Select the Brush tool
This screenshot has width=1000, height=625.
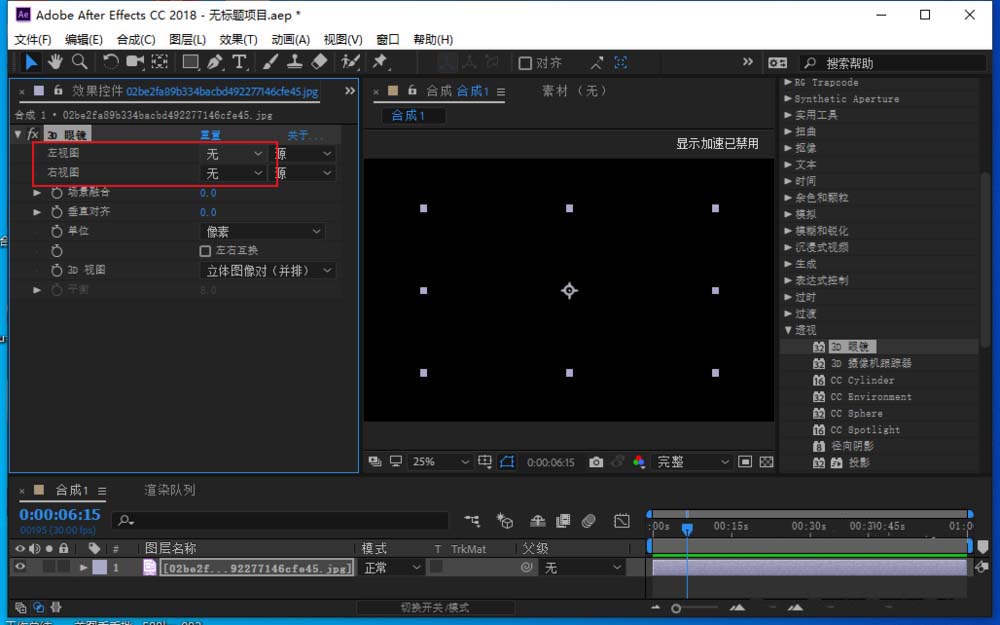270,62
